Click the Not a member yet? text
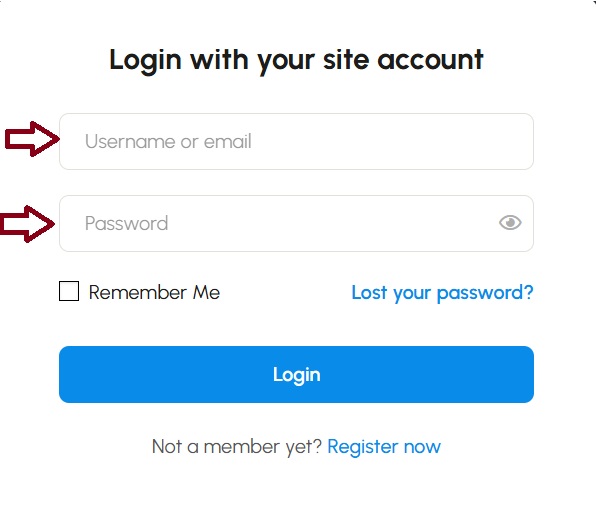 pos(237,447)
